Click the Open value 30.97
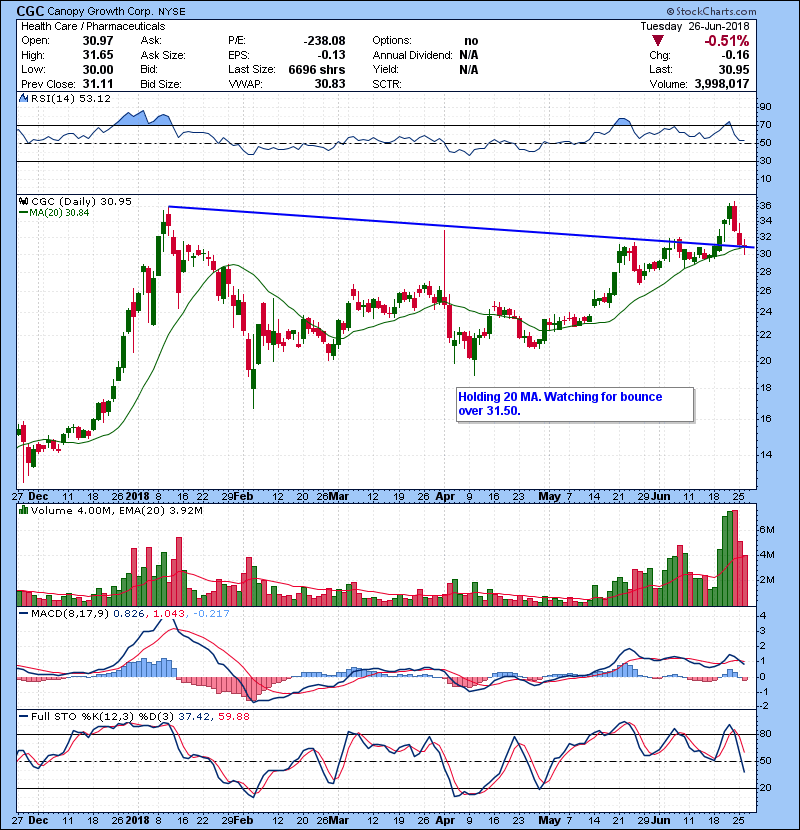The image size is (800, 830). point(98,40)
